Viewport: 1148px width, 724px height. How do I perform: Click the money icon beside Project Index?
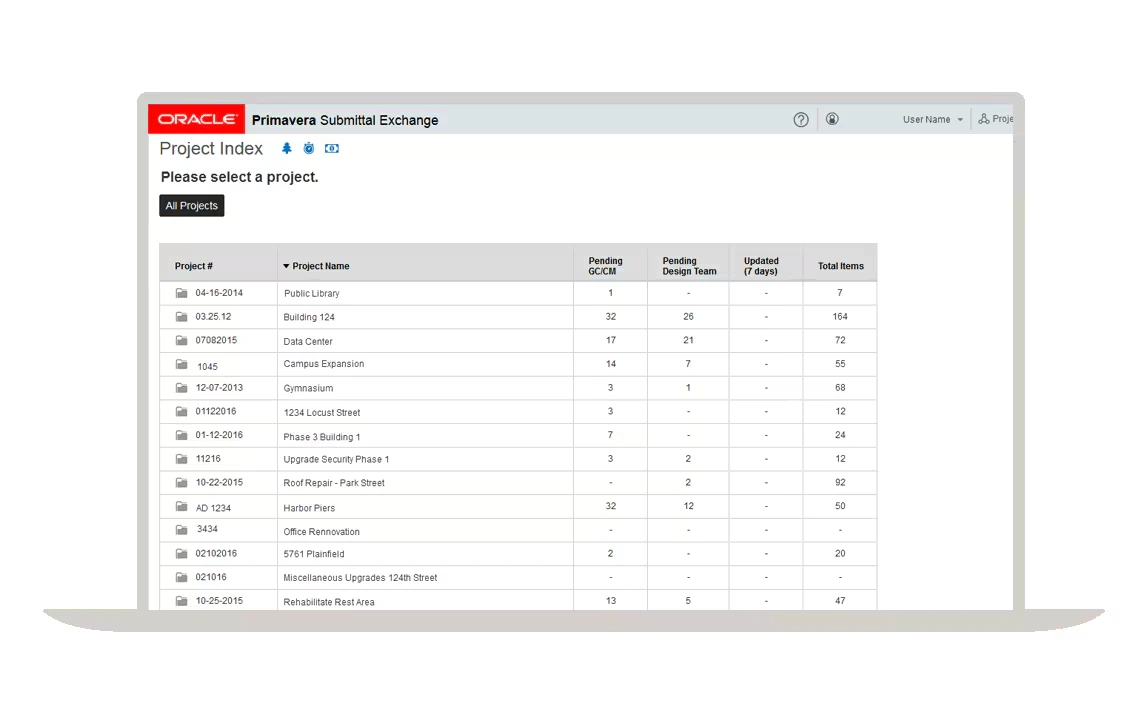click(x=331, y=148)
